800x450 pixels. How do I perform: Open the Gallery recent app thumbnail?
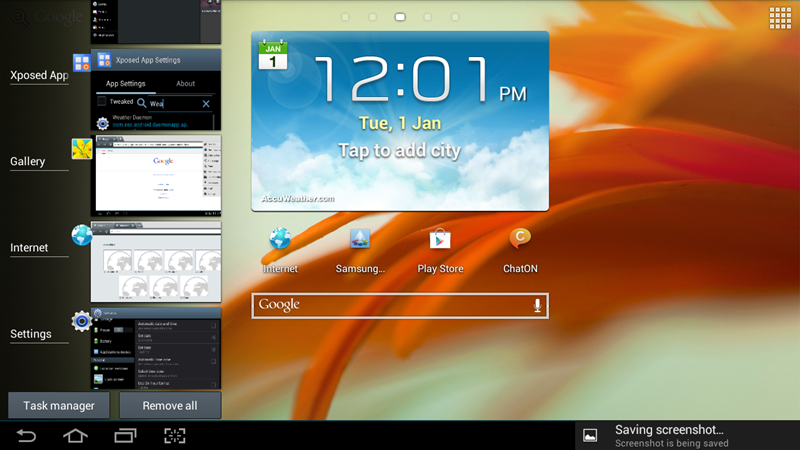click(x=156, y=176)
